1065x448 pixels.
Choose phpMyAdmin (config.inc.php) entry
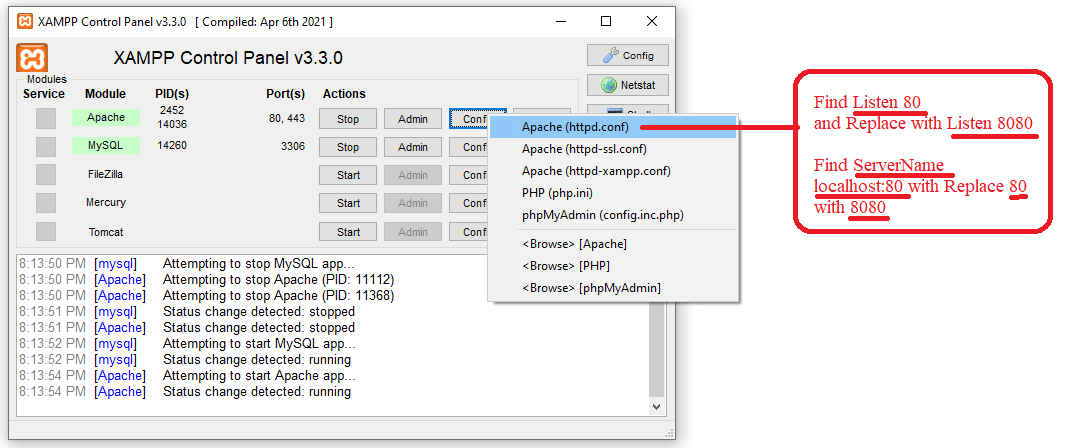click(613, 215)
